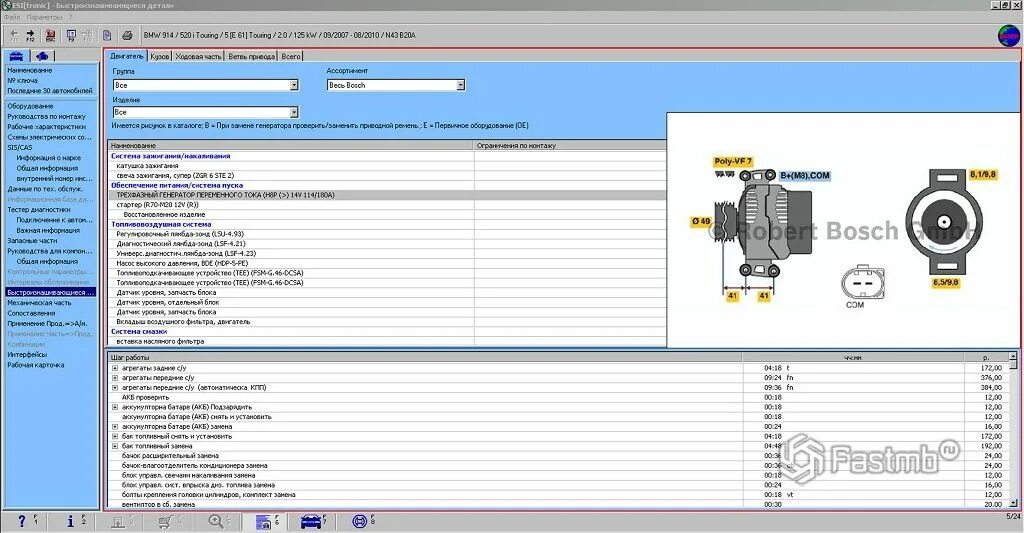Click the F6 work card icon bottom bar
Viewport: 1024px width, 533px height.
(263, 521)
